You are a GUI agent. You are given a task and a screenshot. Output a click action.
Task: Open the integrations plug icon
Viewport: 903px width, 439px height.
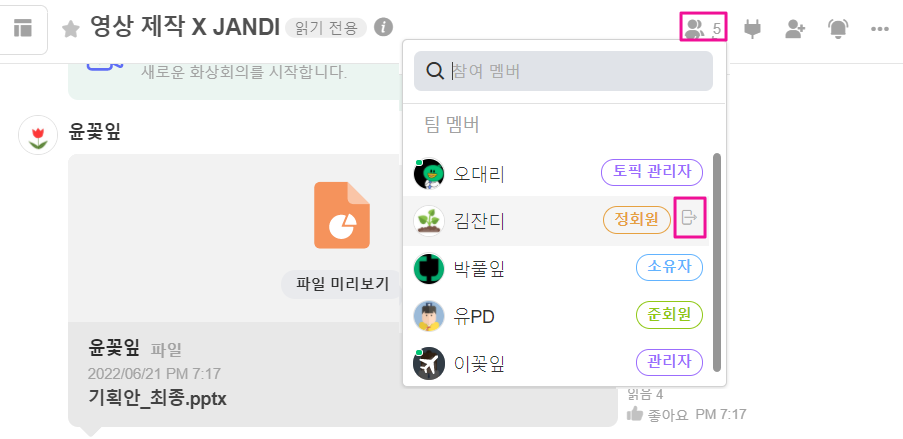(752, 28)
